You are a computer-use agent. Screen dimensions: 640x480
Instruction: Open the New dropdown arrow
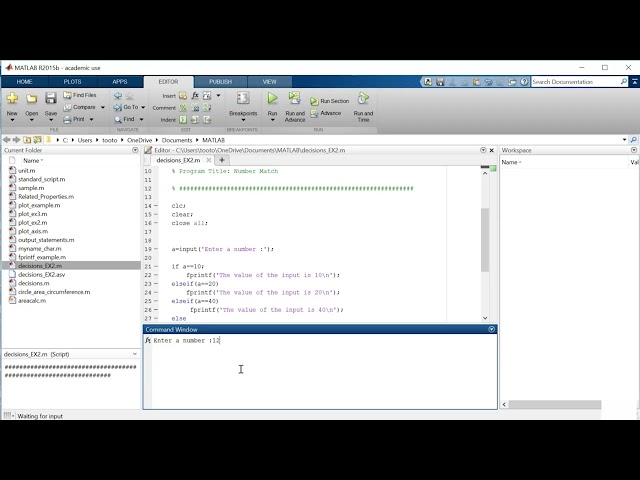click(12, 120)
